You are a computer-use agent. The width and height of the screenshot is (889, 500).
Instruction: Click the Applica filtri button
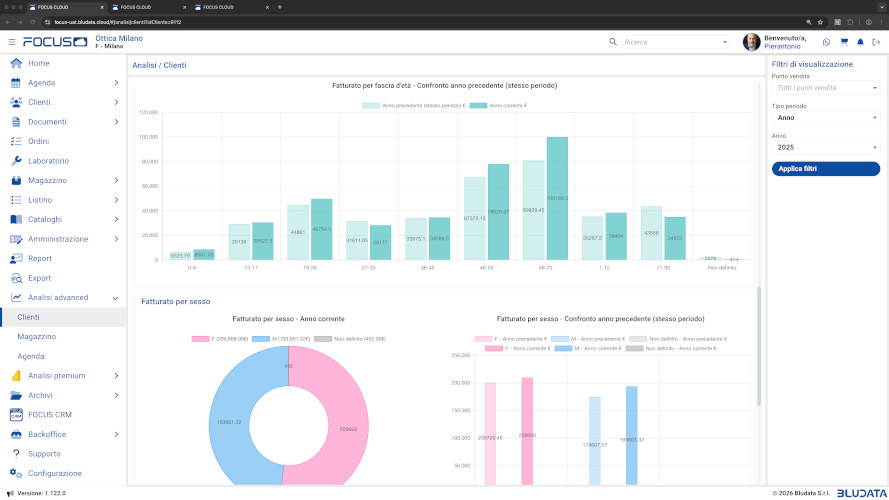click(825, 169)
